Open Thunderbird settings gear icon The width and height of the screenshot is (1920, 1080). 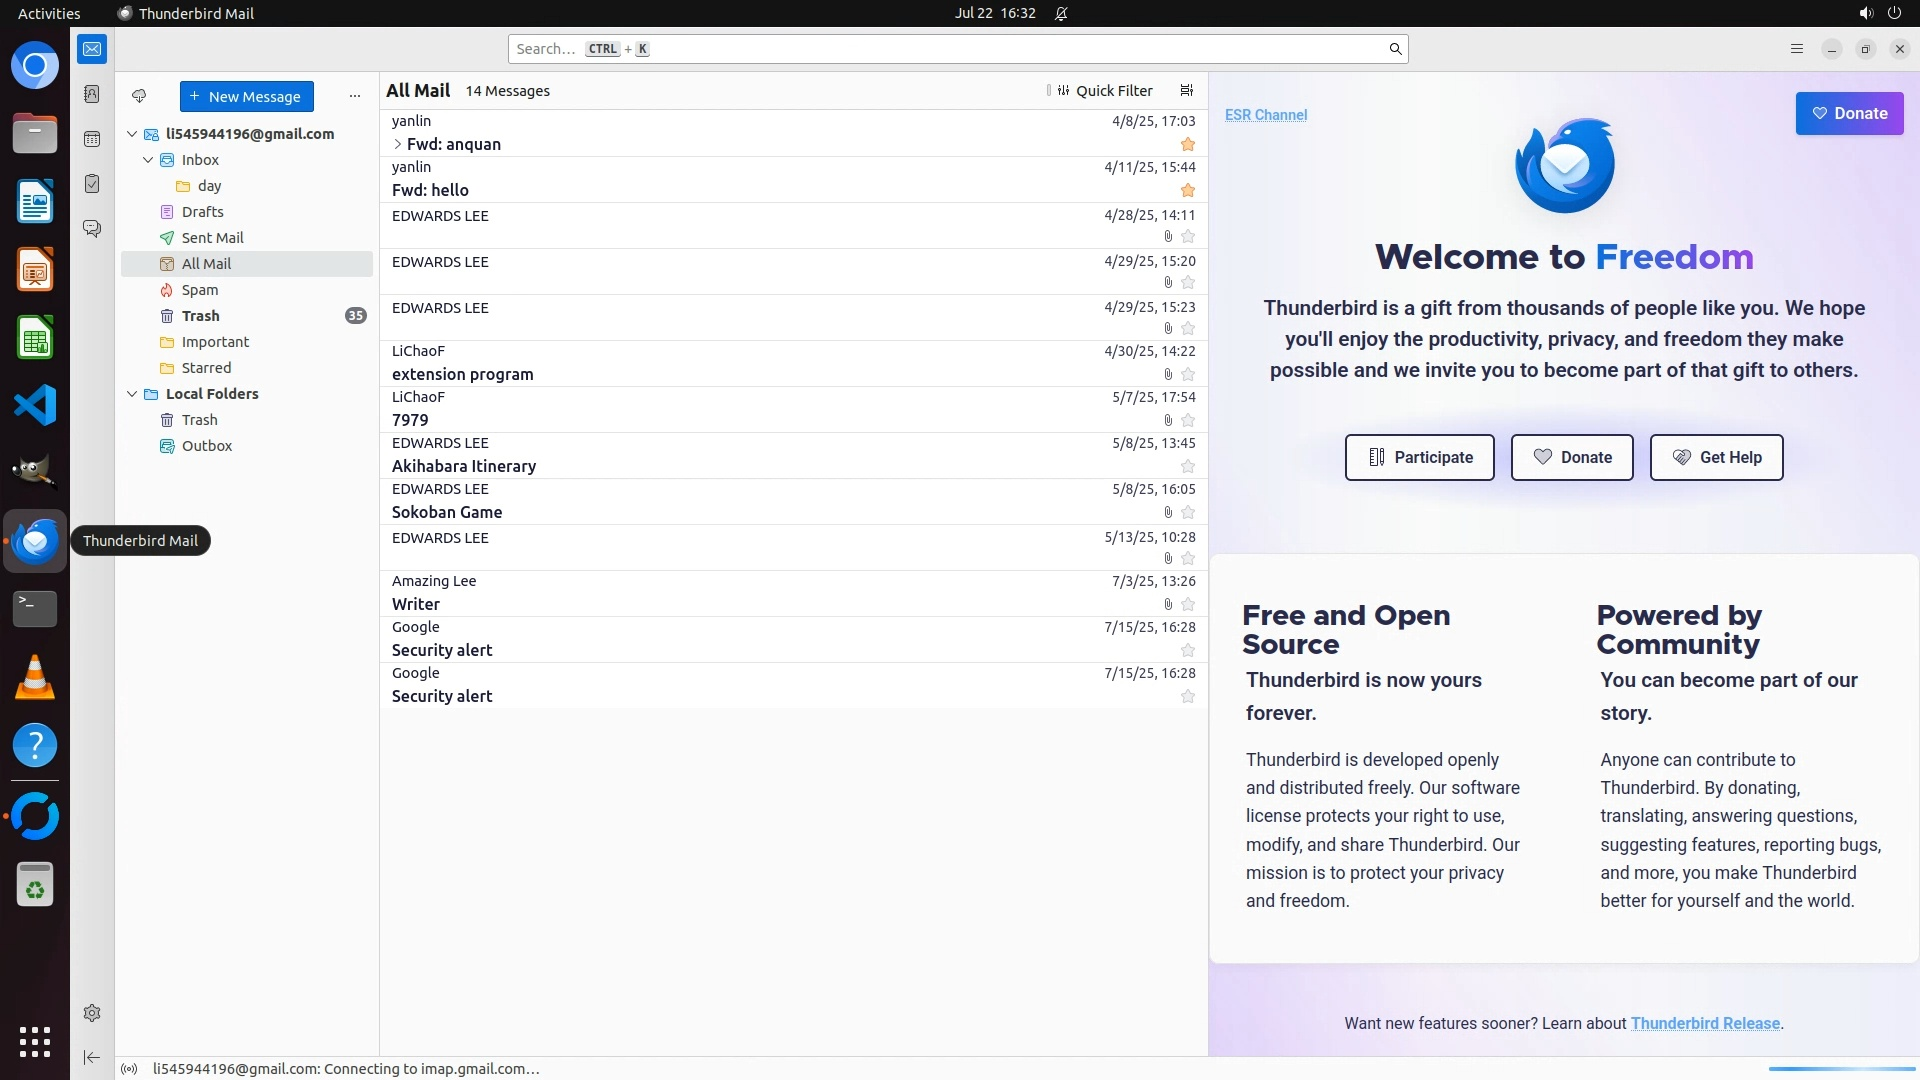(92, 1013)
